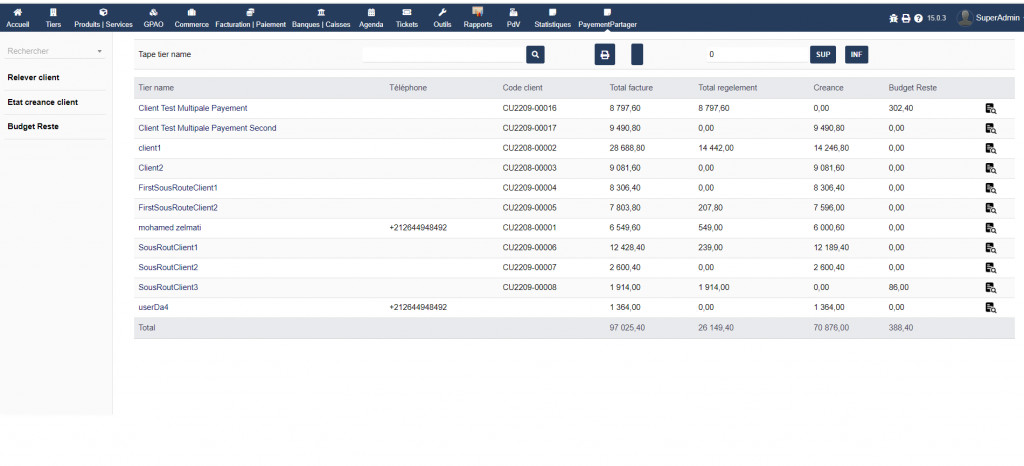This screenshot has height=466, width=1024.
Task: Click detail icon for userDa4 row
Action: (x=990, y=308)
